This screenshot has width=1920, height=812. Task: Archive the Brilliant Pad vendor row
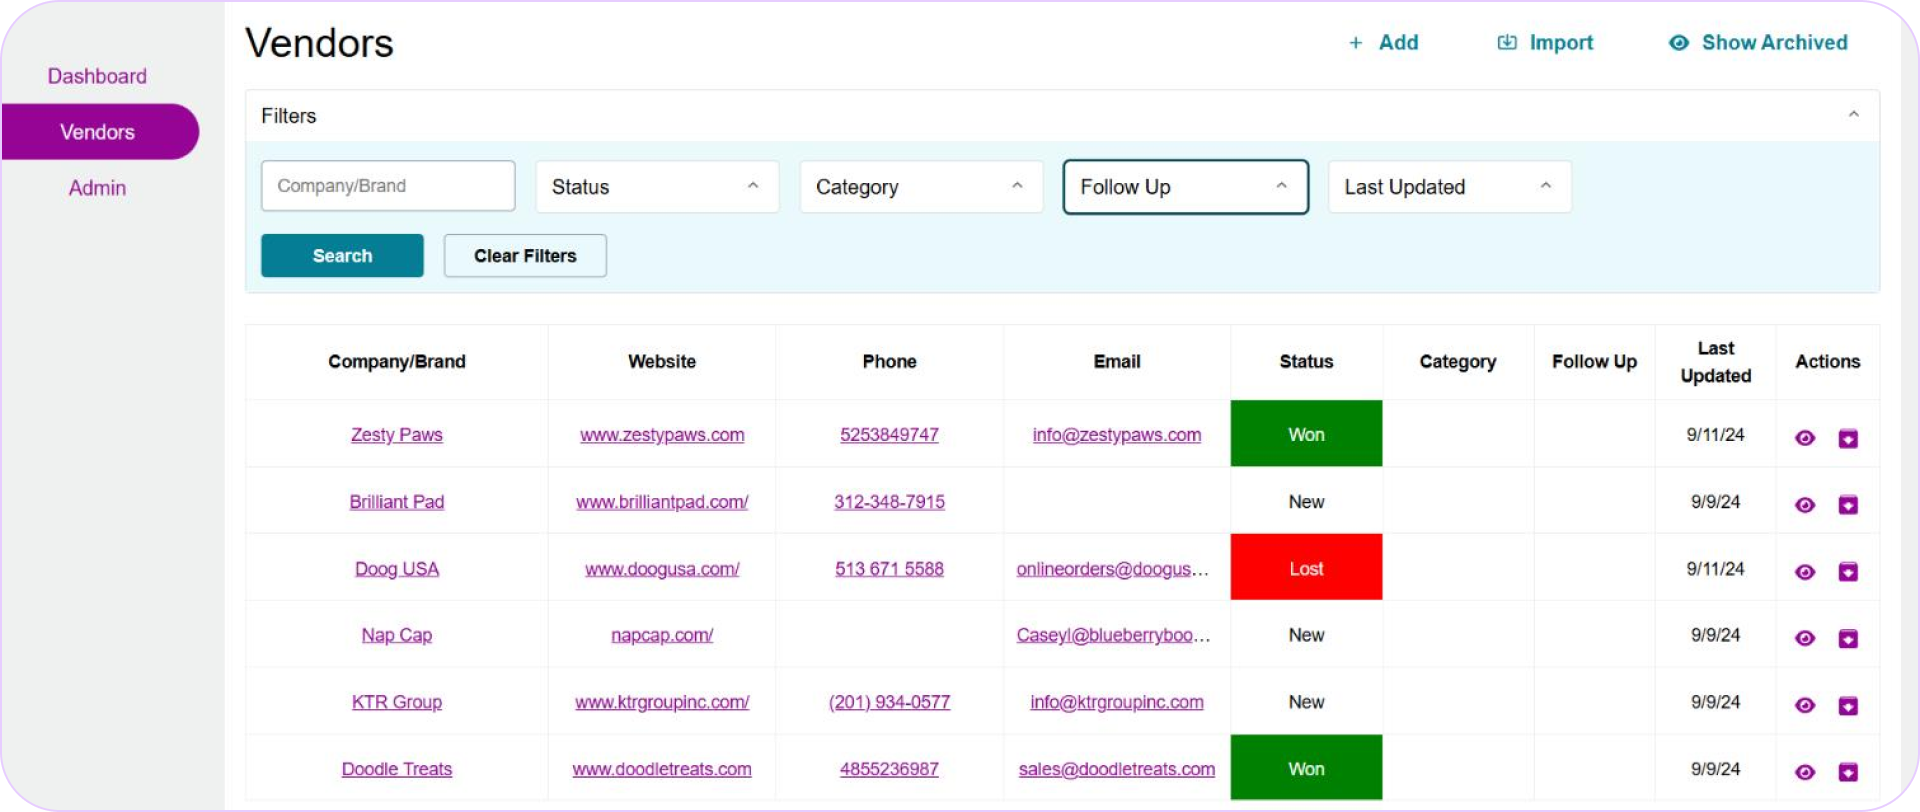click(x=1848, y=505)
